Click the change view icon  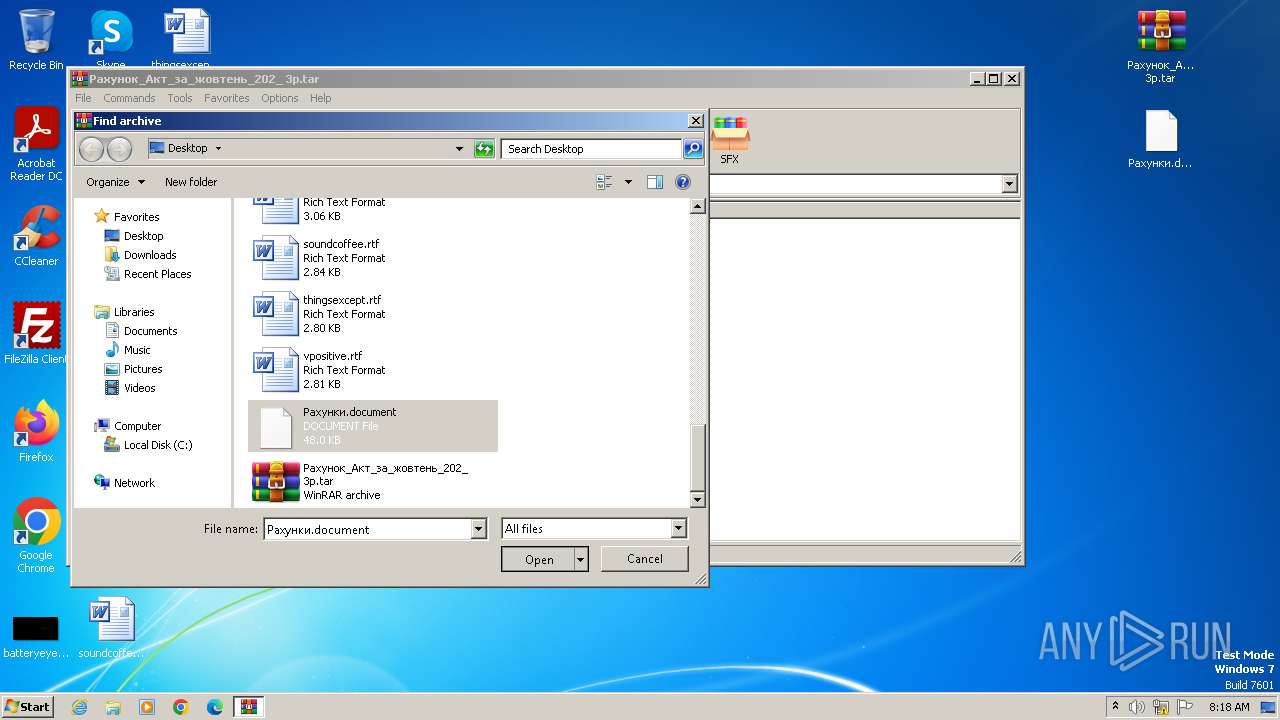click(604, 182)
